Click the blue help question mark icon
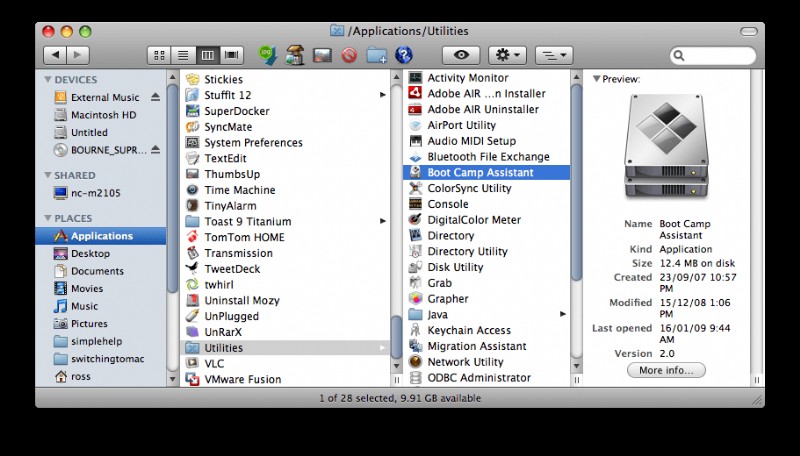The height and width of the screenshot is (456, 800). pos(404,55)
